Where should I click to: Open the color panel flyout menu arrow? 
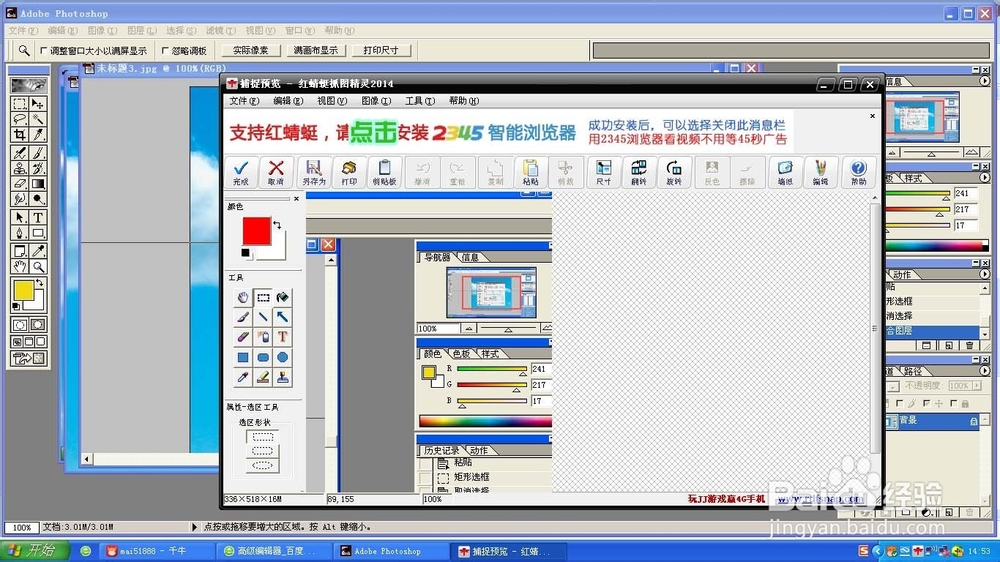click(985, 178)
